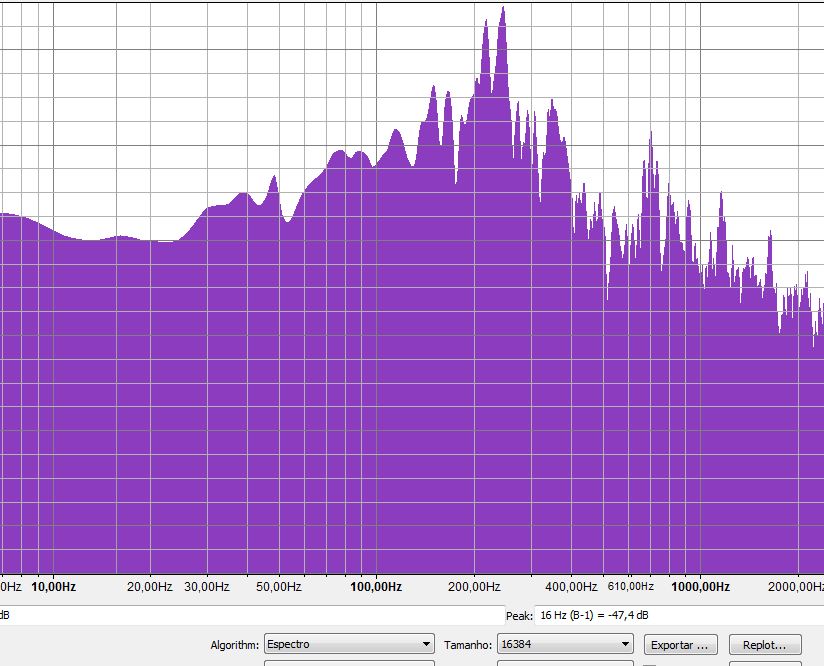The image size is (824, 666).
Task: Click the 10,00Hz frequency axis label
Action: 54,587
